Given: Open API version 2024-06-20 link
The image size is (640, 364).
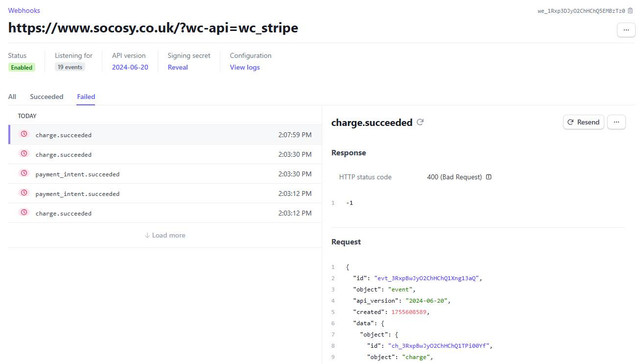Looking at the screenshot, I should 130,67.
